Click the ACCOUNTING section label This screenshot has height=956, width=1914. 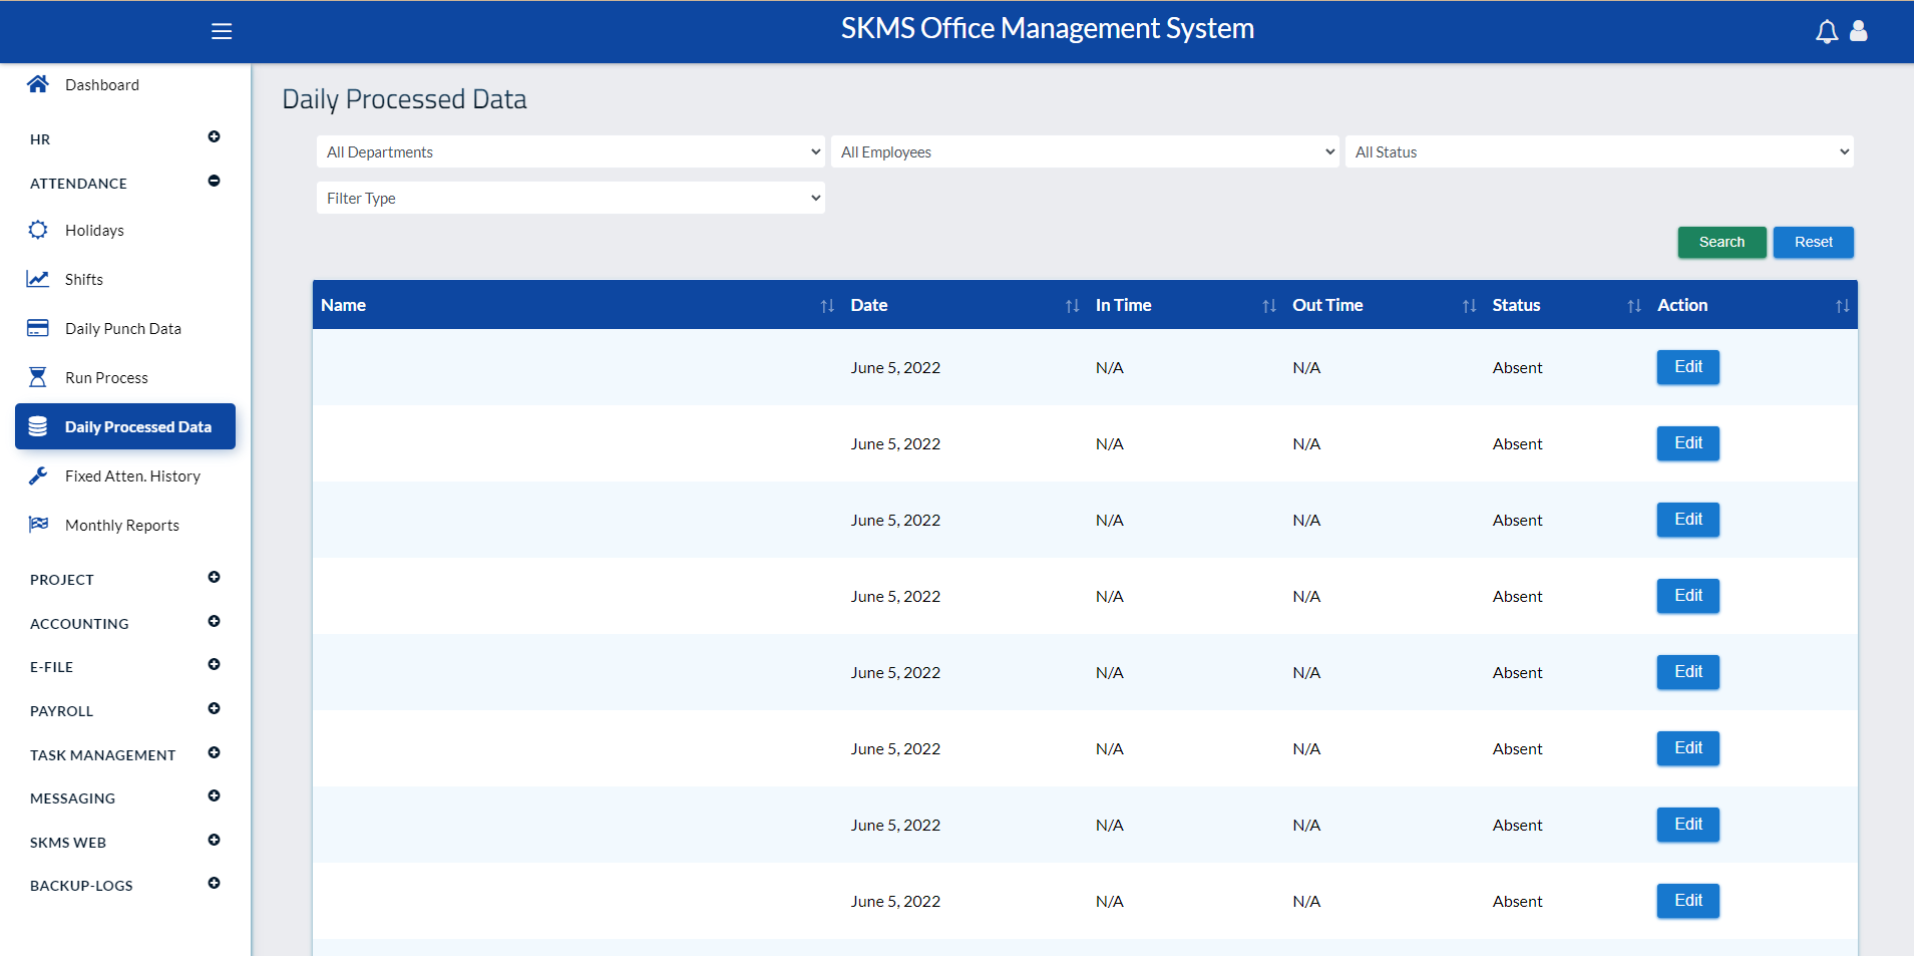tap(79, 623)
